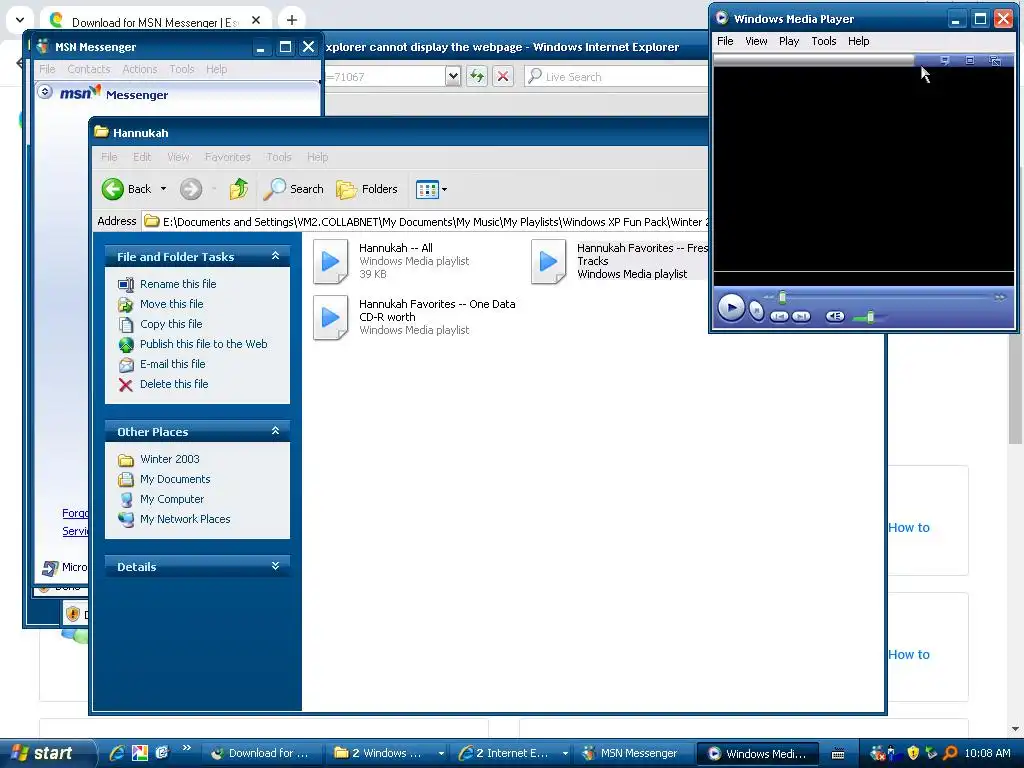Screen dimensions: 1024x768
Task: Open the Internet Explorer address dropdown
Action: click(x=453, y=76)
